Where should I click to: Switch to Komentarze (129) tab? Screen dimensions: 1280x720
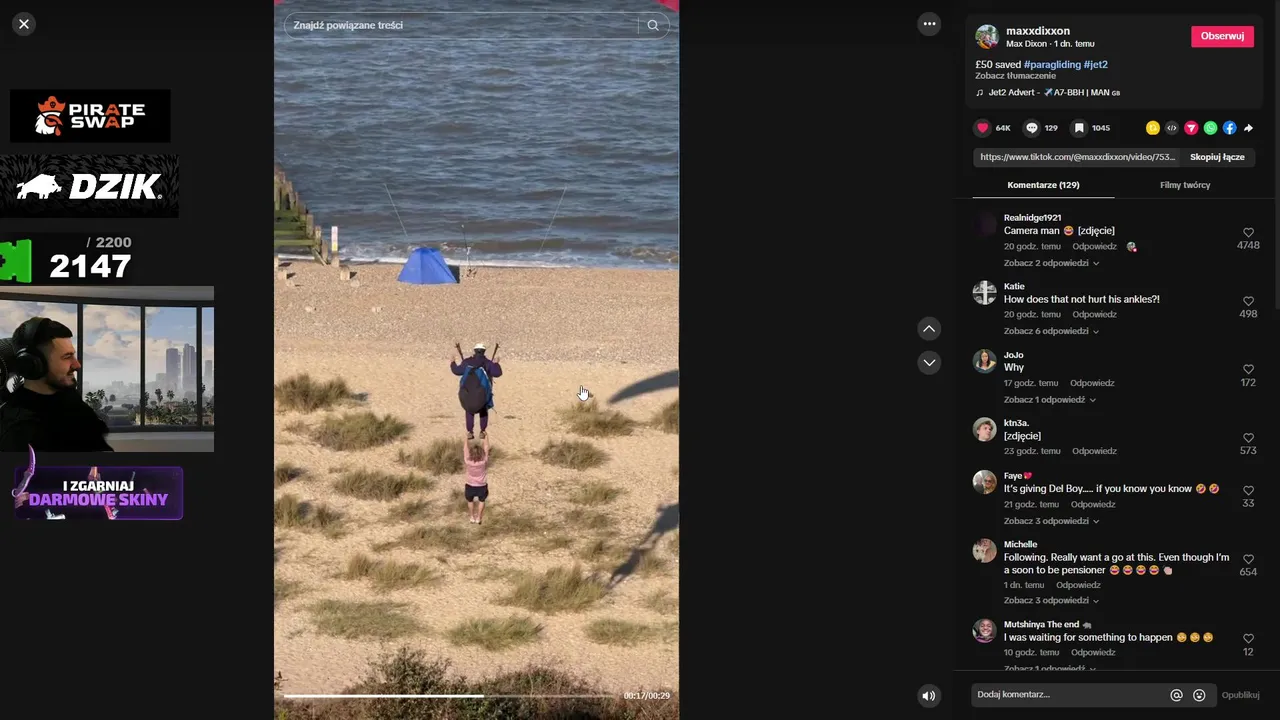[1043, 185]
